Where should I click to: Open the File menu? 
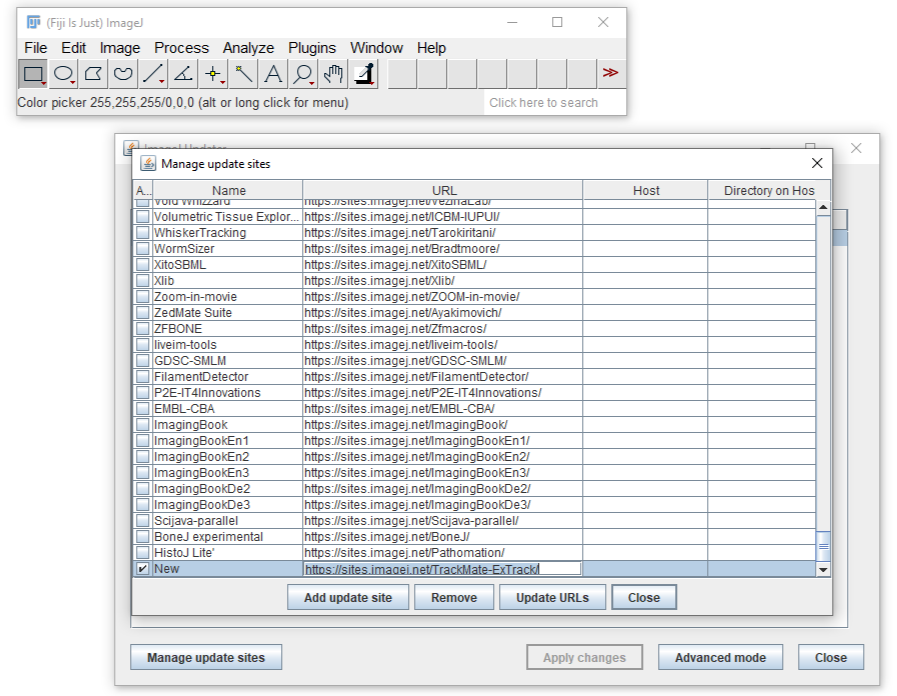tap(35, 48)
